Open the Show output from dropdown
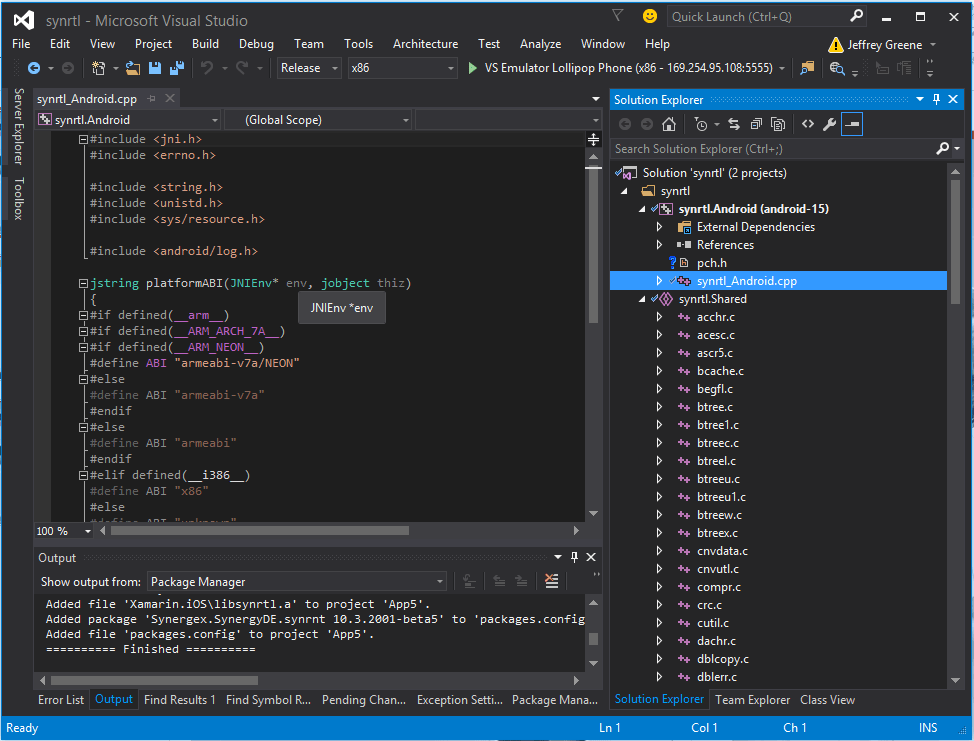This screenshot has height=741, width=974. coord(297,581)
